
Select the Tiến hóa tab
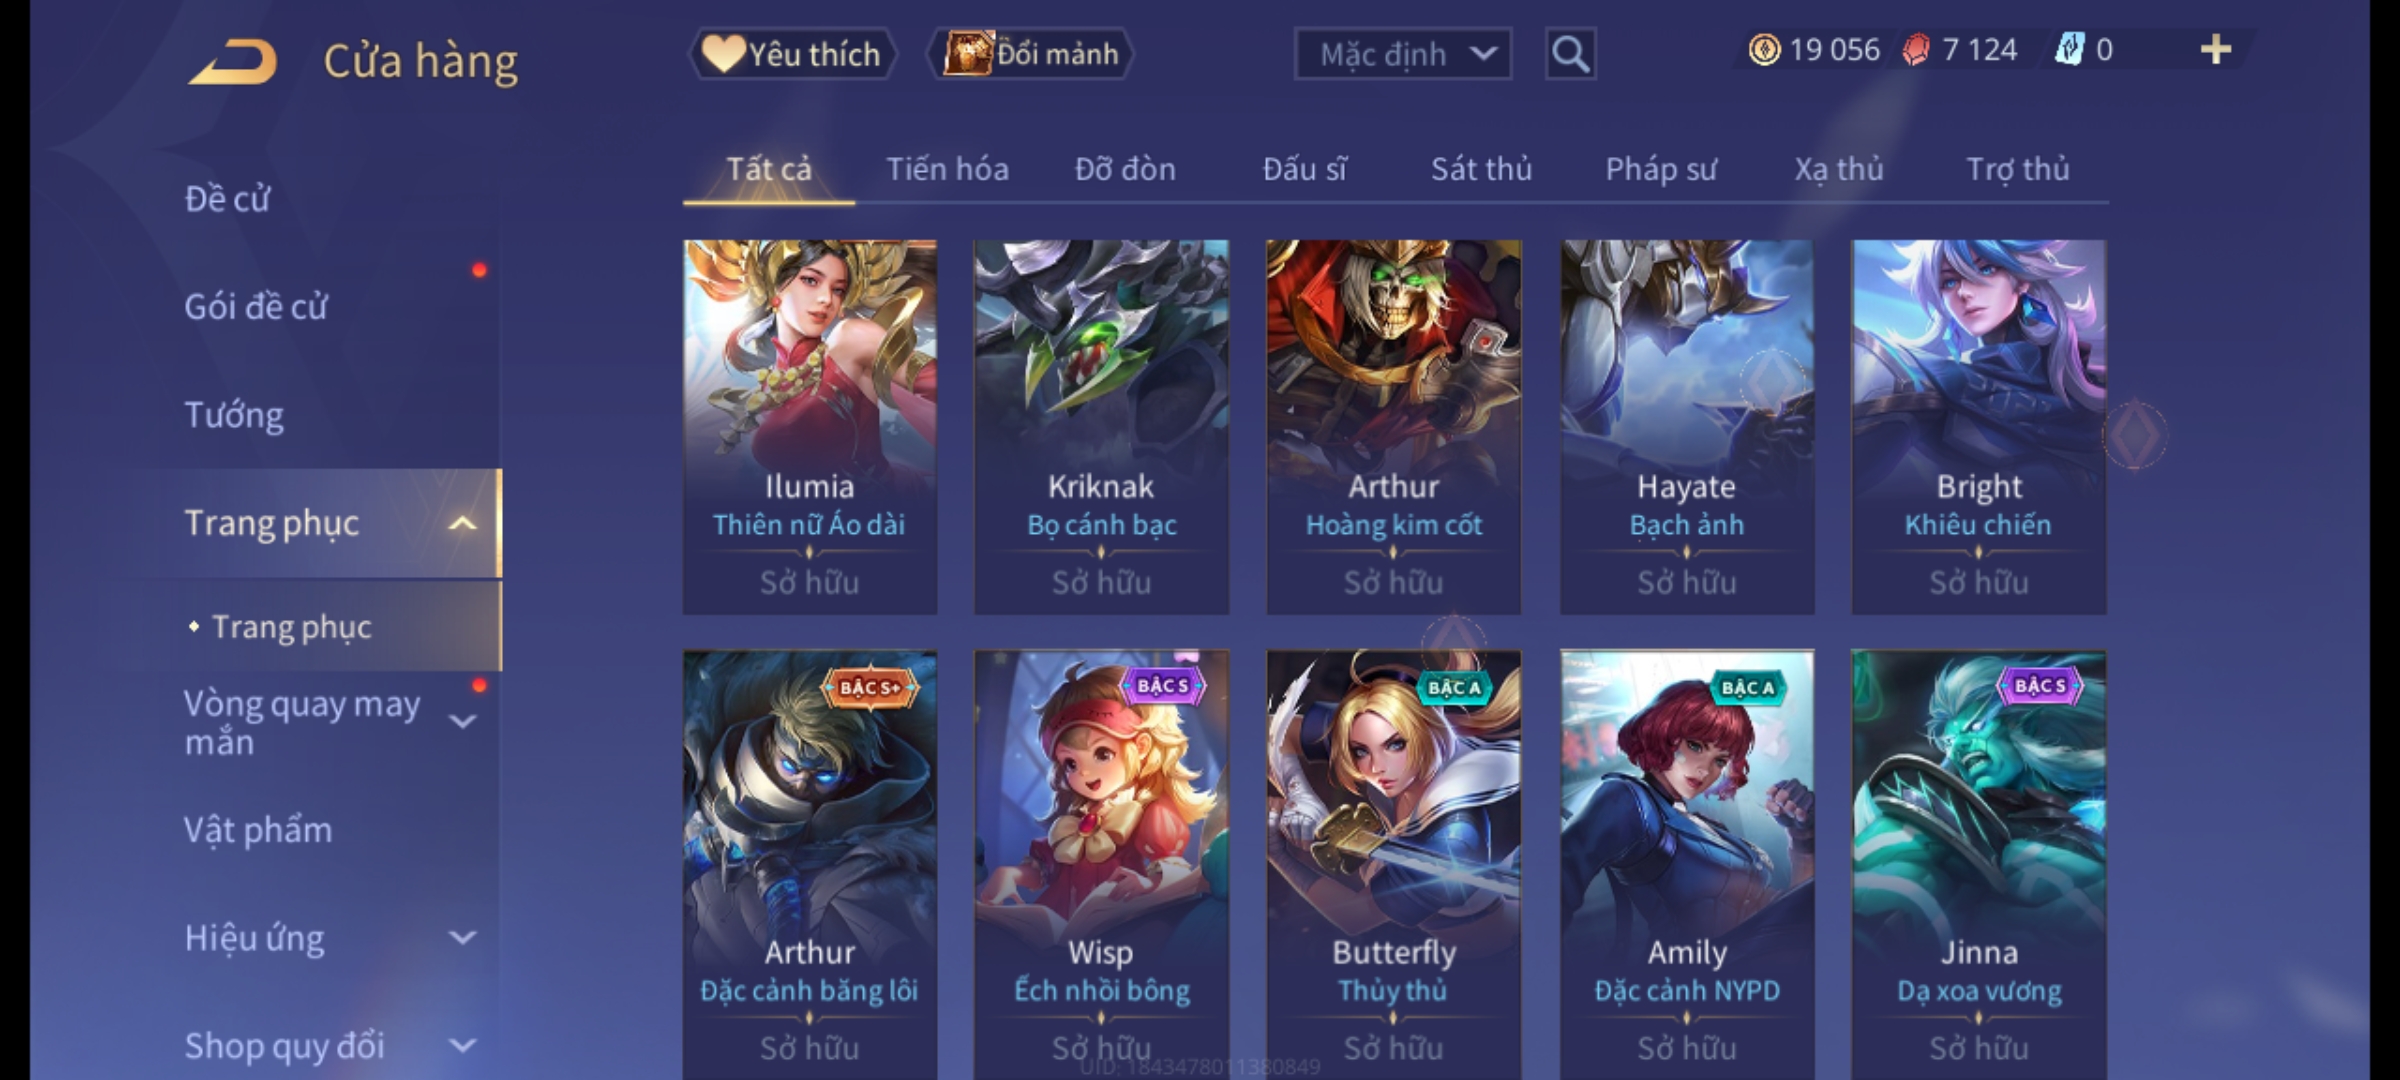(947, 169)
